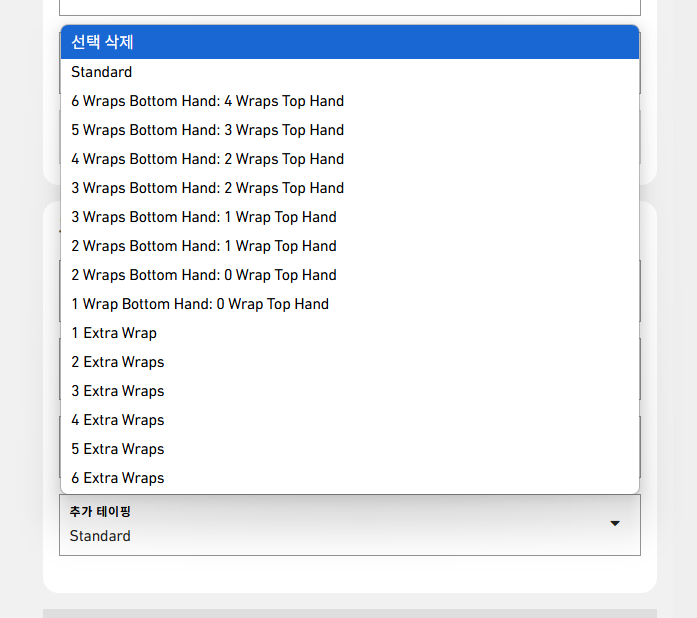Pick the 3 Extra Wraps option

(x=350, y=391)
